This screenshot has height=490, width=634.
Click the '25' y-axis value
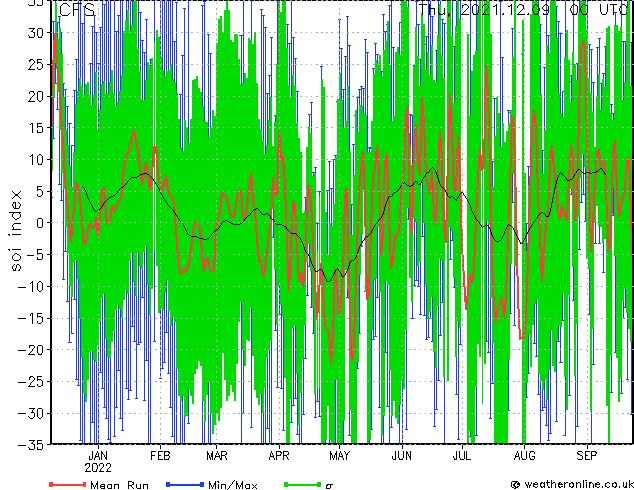(x=36, y=64)
